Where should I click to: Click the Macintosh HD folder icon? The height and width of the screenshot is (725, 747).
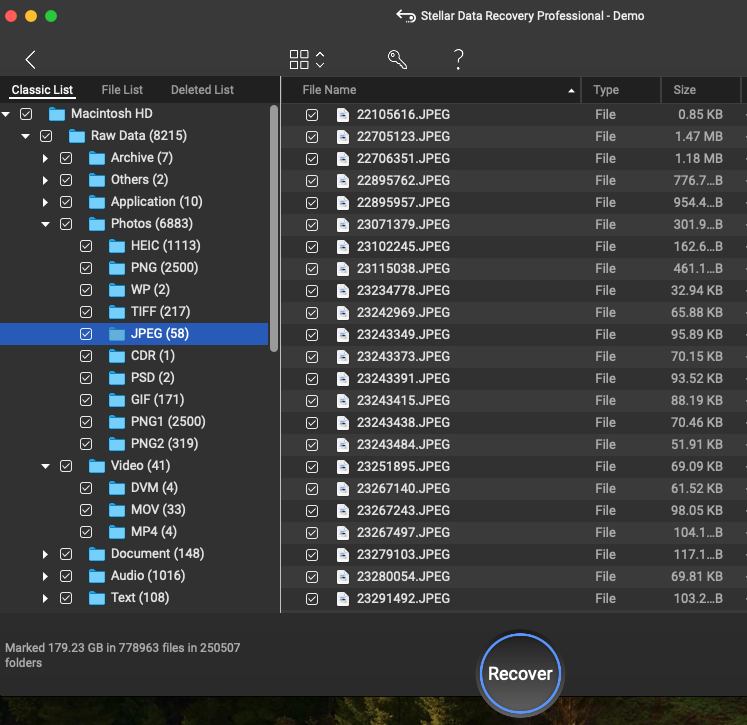click(57, 114)
